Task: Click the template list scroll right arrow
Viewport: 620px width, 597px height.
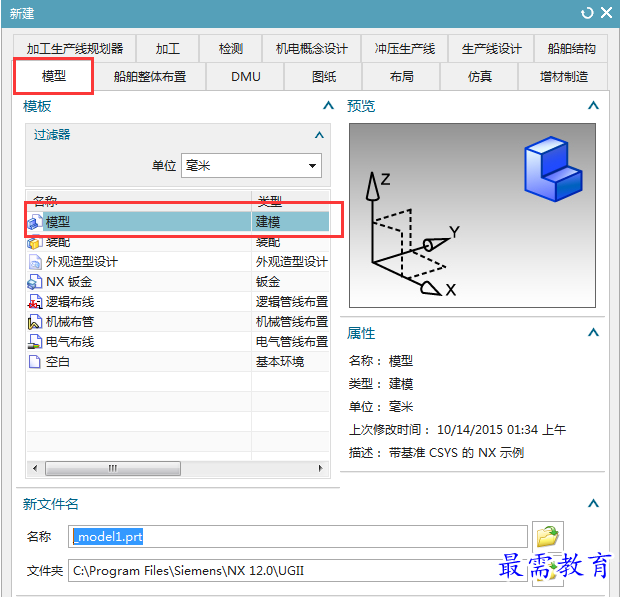Action: [321, 469]
